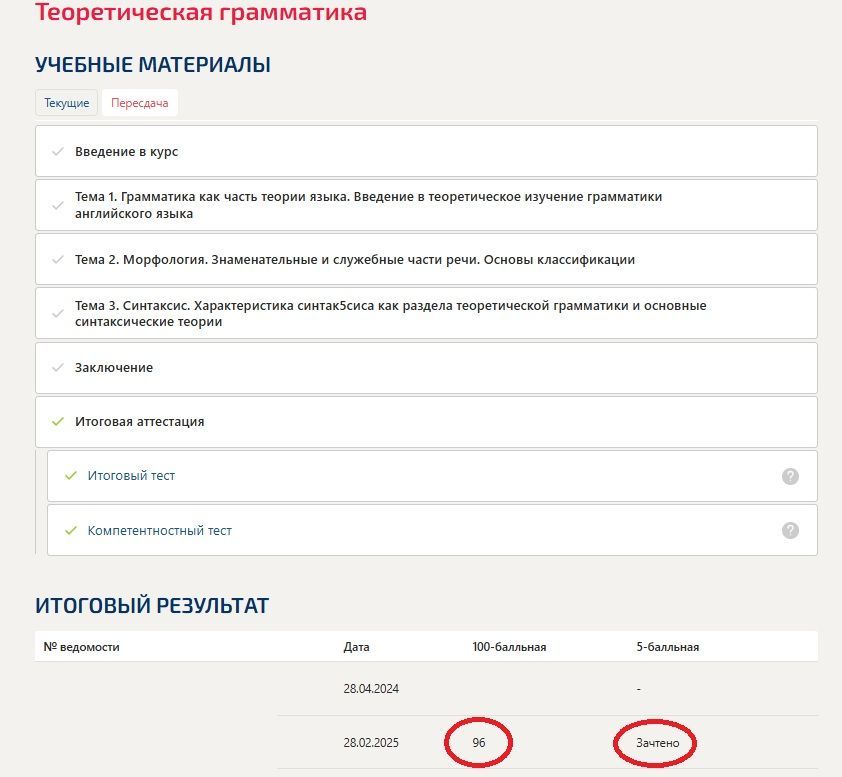Click checkmark icon beside Тема 1
The height and width of the screenshot is (777, 842).
[x=57, y=205]
